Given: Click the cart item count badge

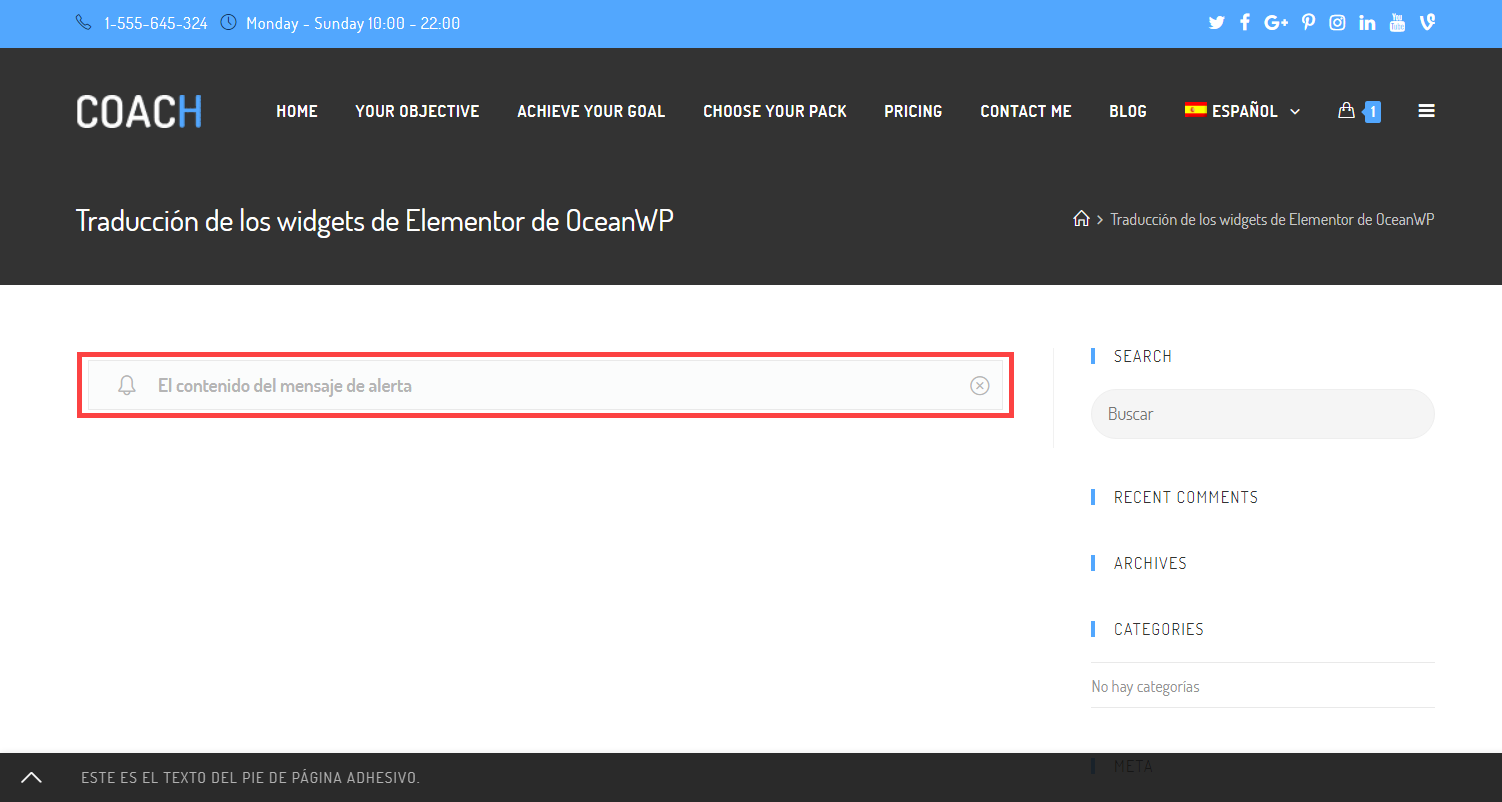Looking at the screenshot, I should [x=1373, y=111].
